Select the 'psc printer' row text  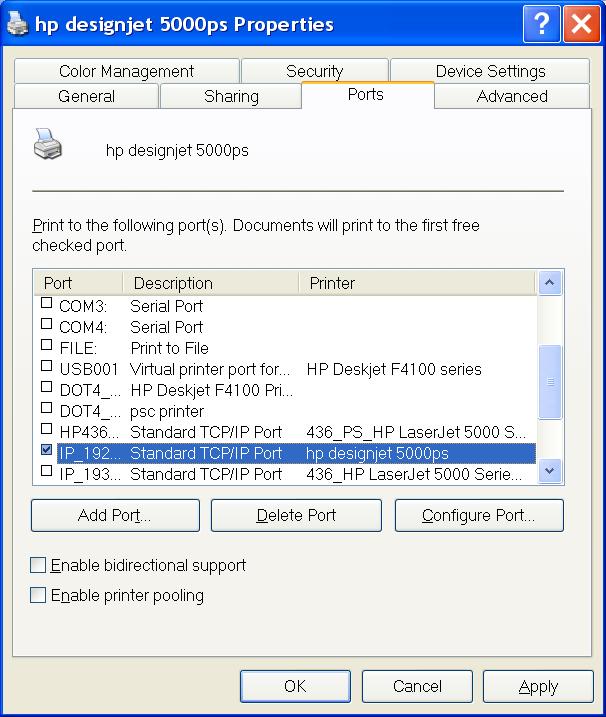[167, 412]
